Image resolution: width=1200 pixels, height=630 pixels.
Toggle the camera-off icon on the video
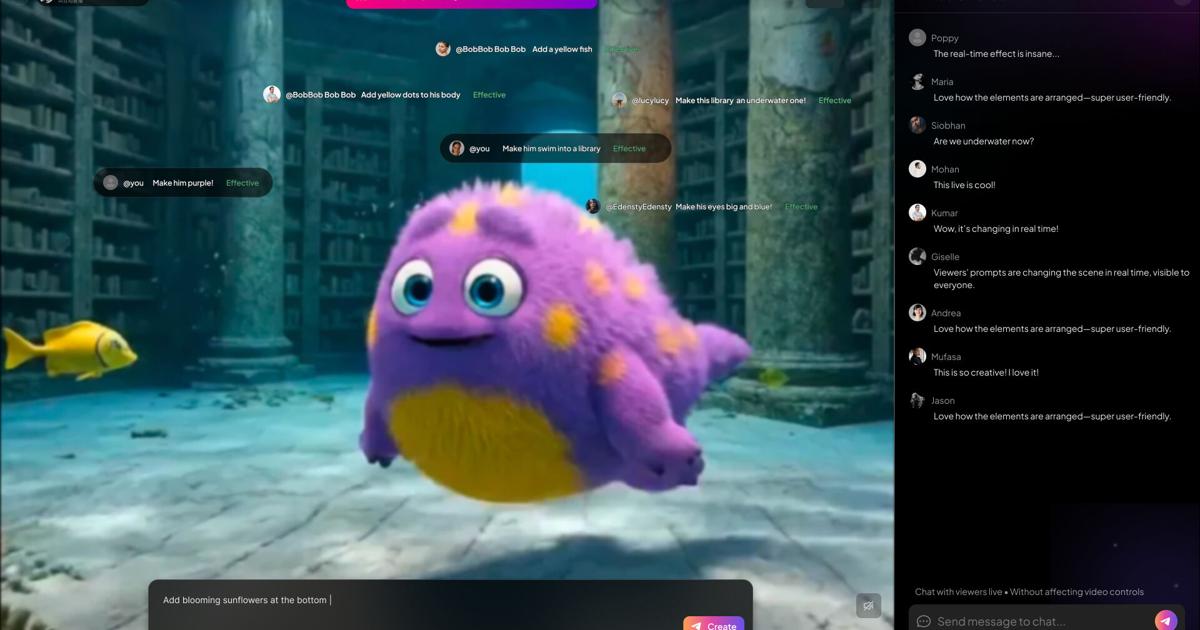pos(868,605)
